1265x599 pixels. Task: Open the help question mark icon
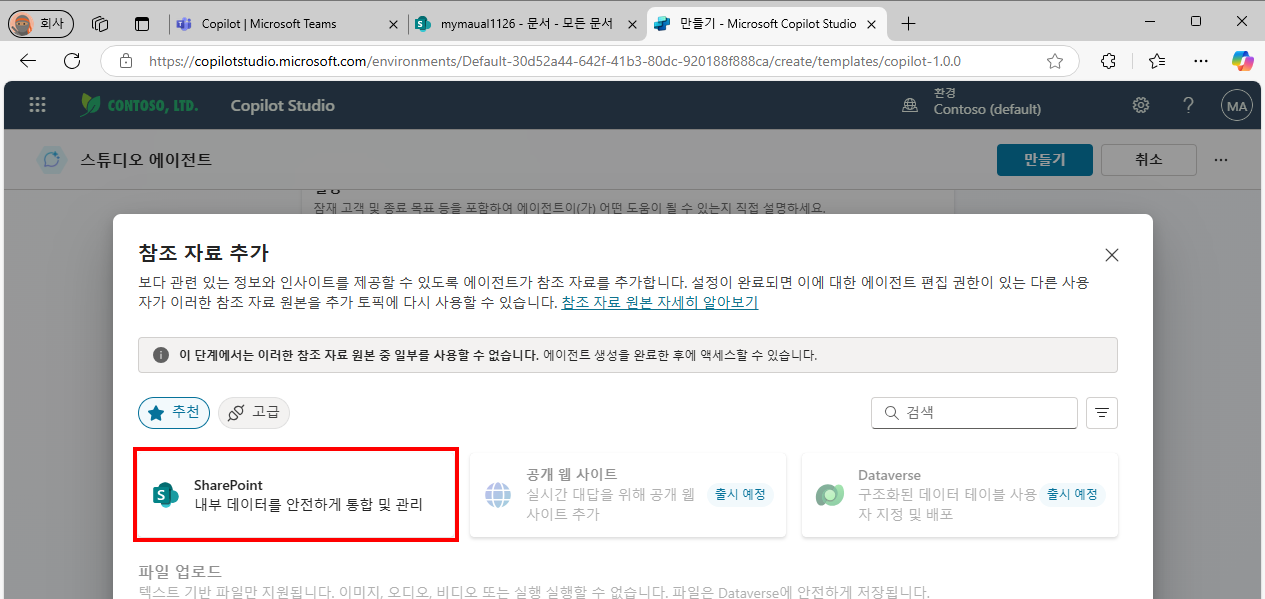pos(1188,105)
